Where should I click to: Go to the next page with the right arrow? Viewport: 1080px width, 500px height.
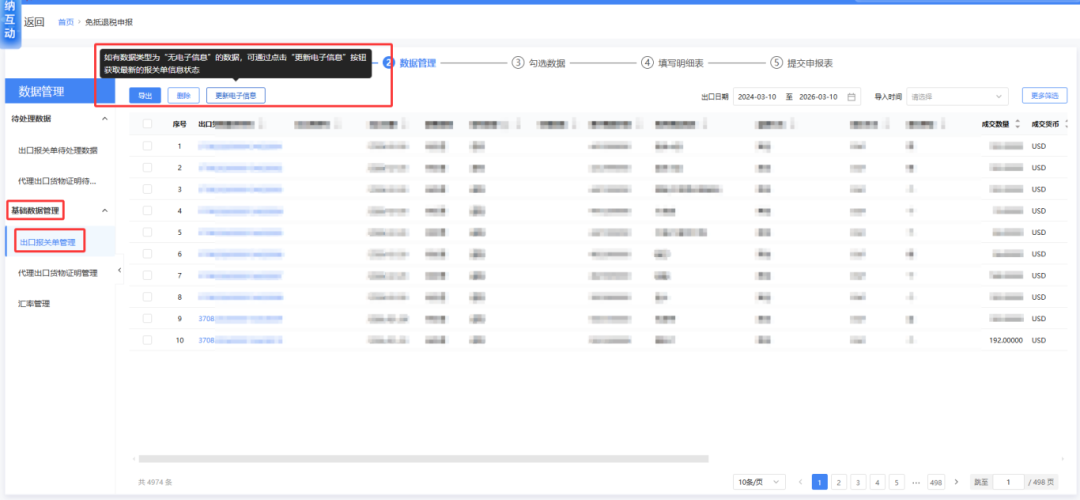[956, 482]
